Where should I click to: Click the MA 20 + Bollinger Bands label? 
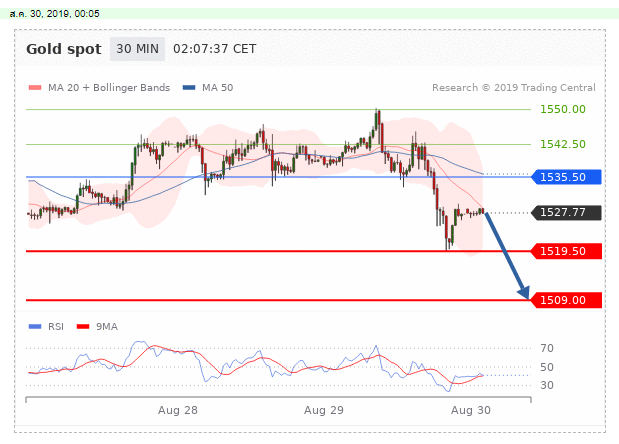109,88
